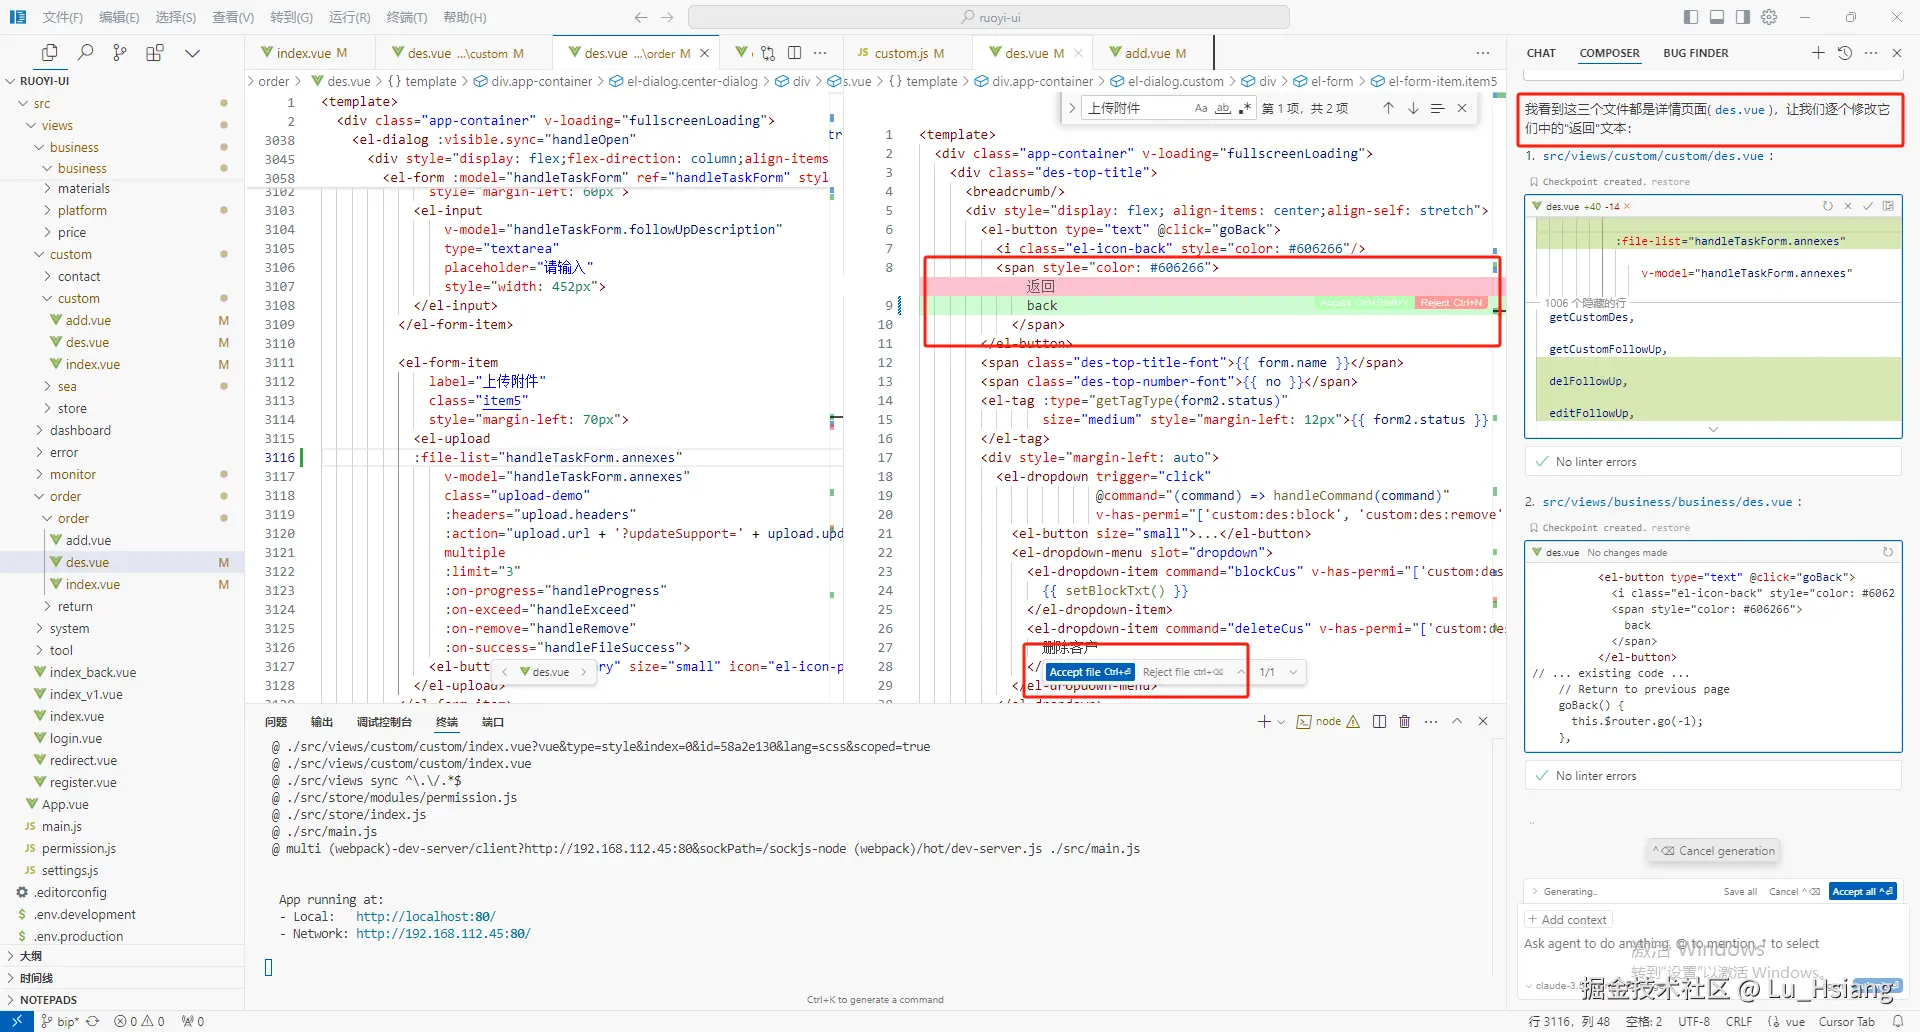Start new composer with plus icon
The height and width of the screenshot is (1032, 1920).
pos(1818,53)
